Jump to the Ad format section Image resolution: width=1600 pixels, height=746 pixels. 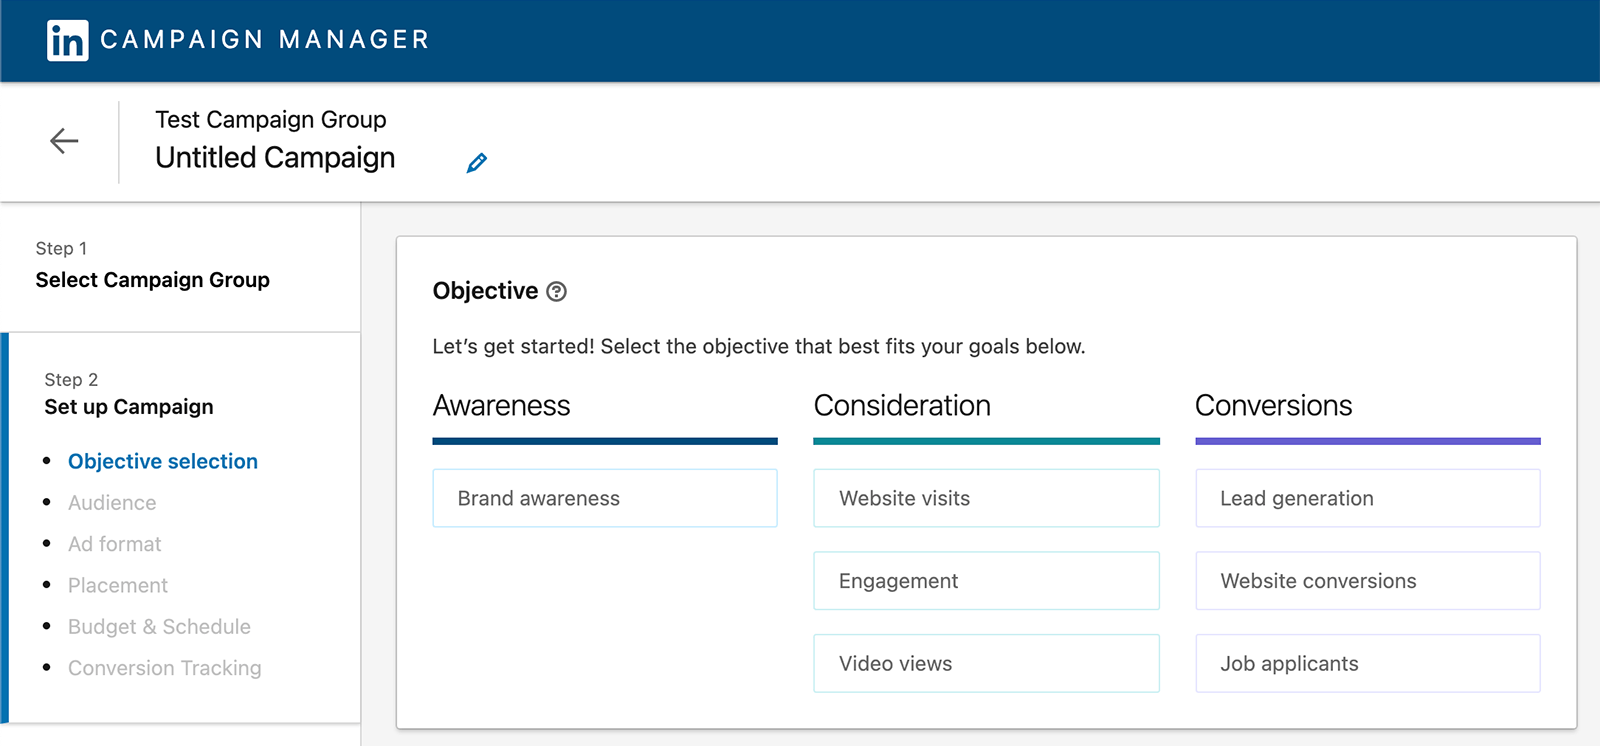(x=115, y=544)
